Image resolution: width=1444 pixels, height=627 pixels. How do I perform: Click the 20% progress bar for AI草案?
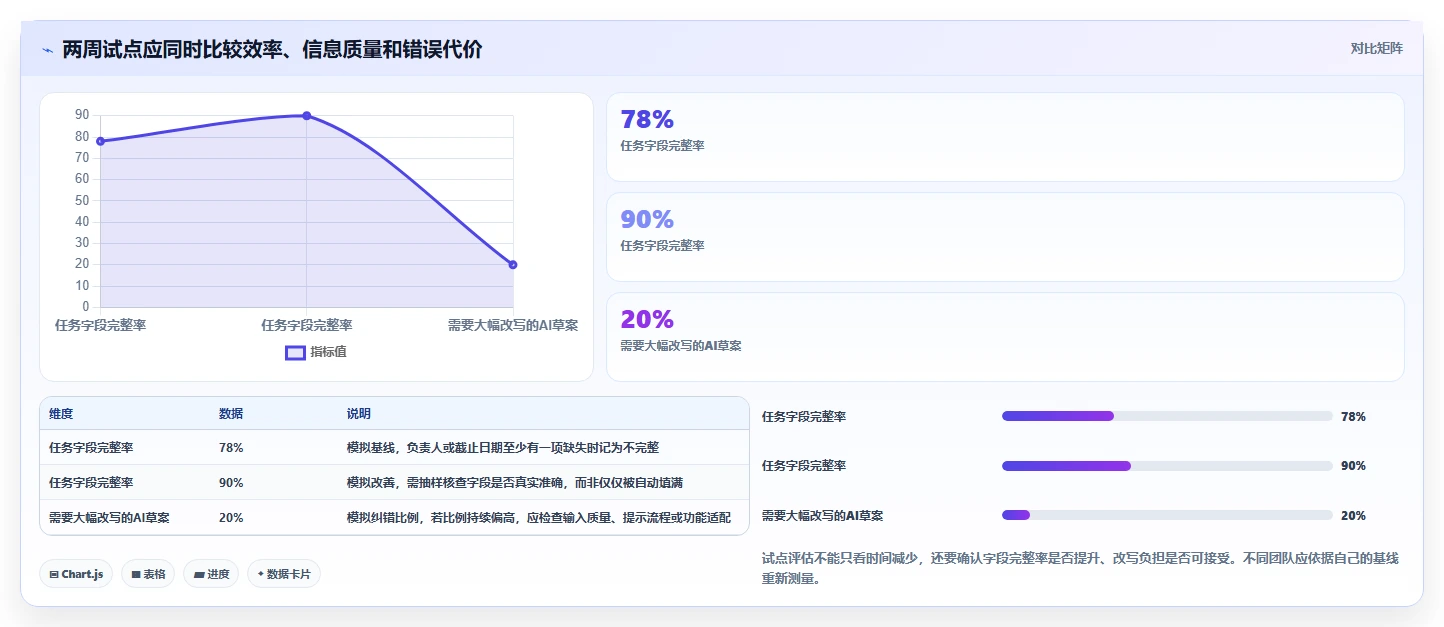click(1167, 515)
